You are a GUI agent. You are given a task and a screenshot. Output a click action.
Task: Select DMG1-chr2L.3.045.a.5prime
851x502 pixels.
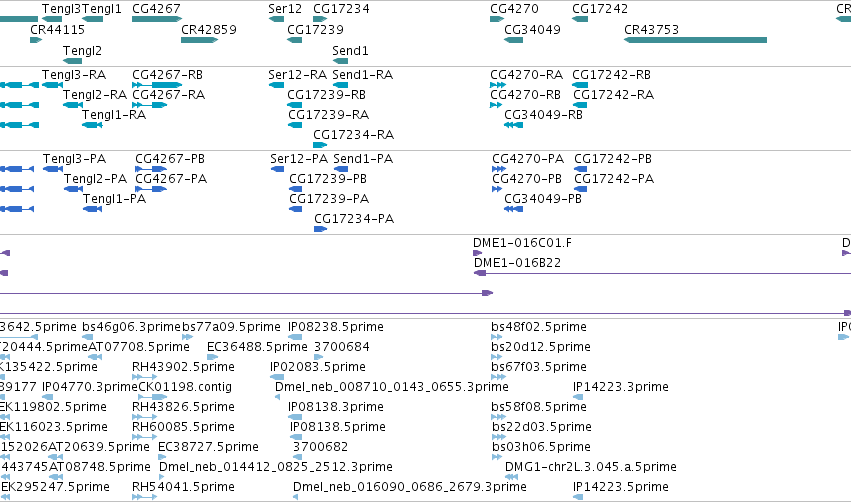pyautogui.click(x=591, y=467)
